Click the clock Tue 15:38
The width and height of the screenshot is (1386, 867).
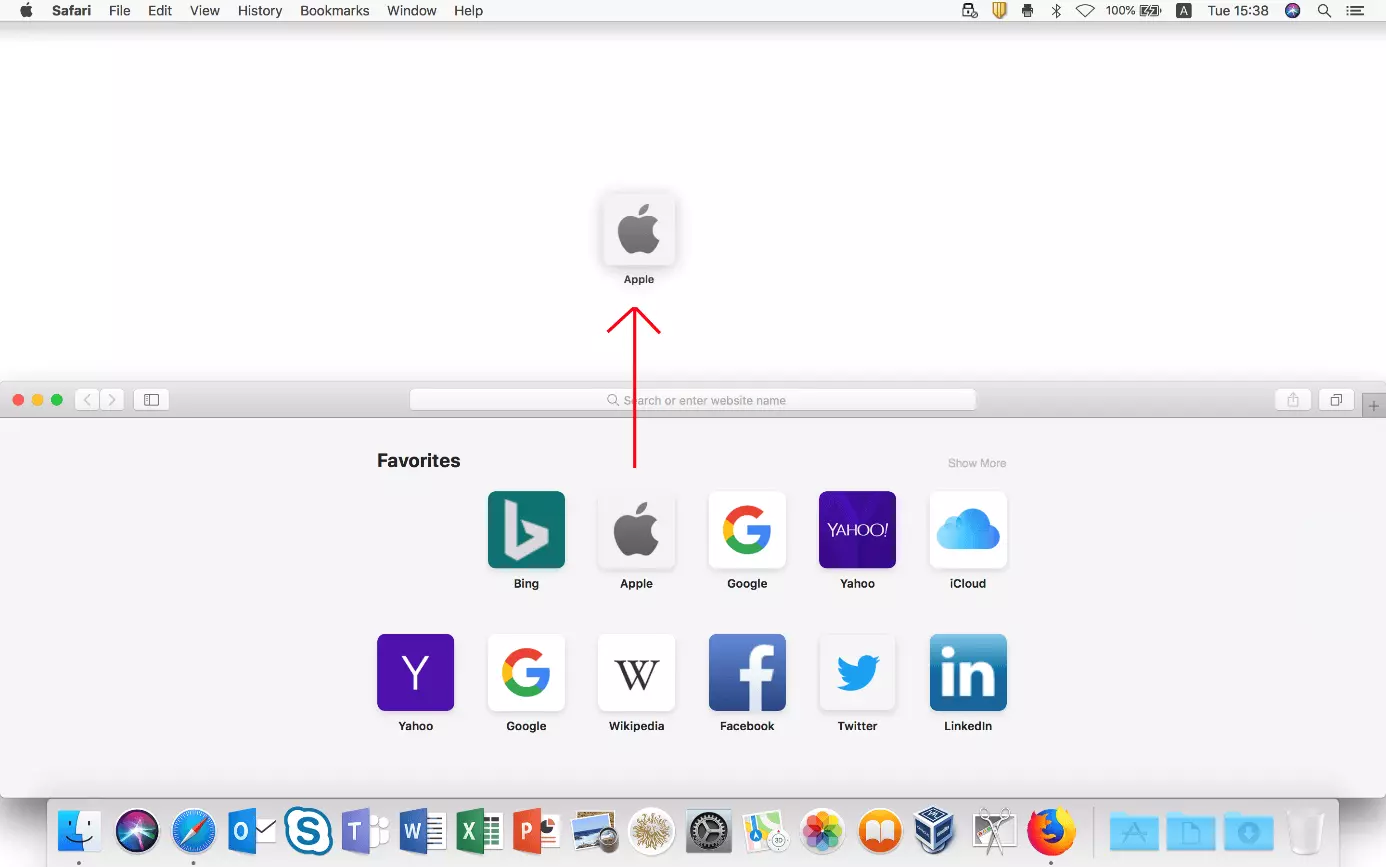1238,11
